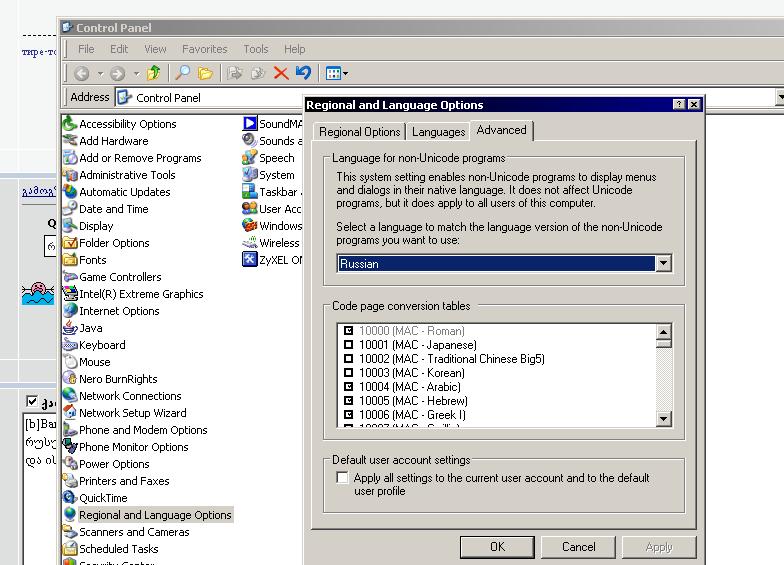This screenshot has width=784, height=565.
Task: Open the Java control panel item
Action: point(82,328)
